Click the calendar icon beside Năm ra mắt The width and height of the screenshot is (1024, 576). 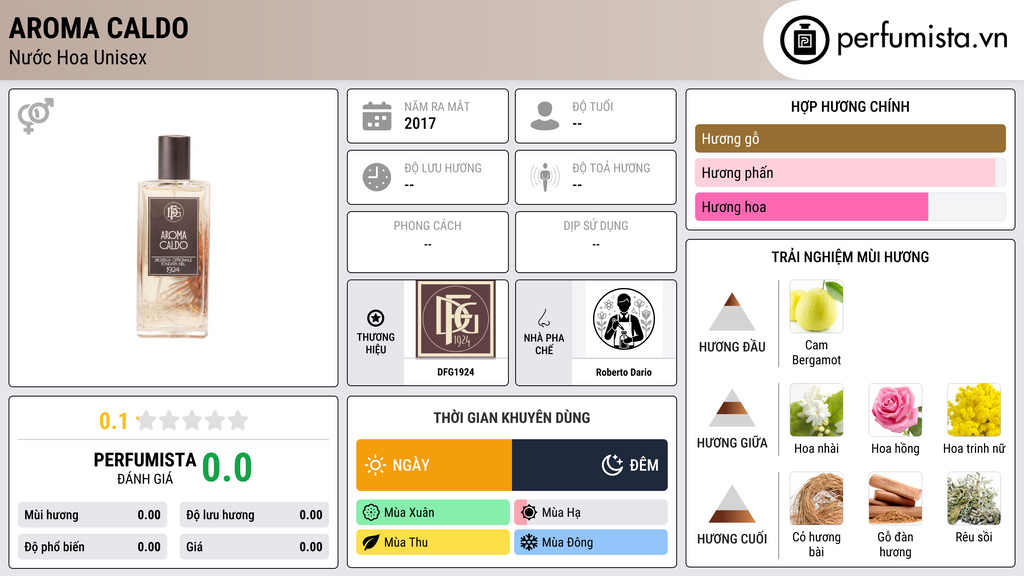click(x=377, y=116)
